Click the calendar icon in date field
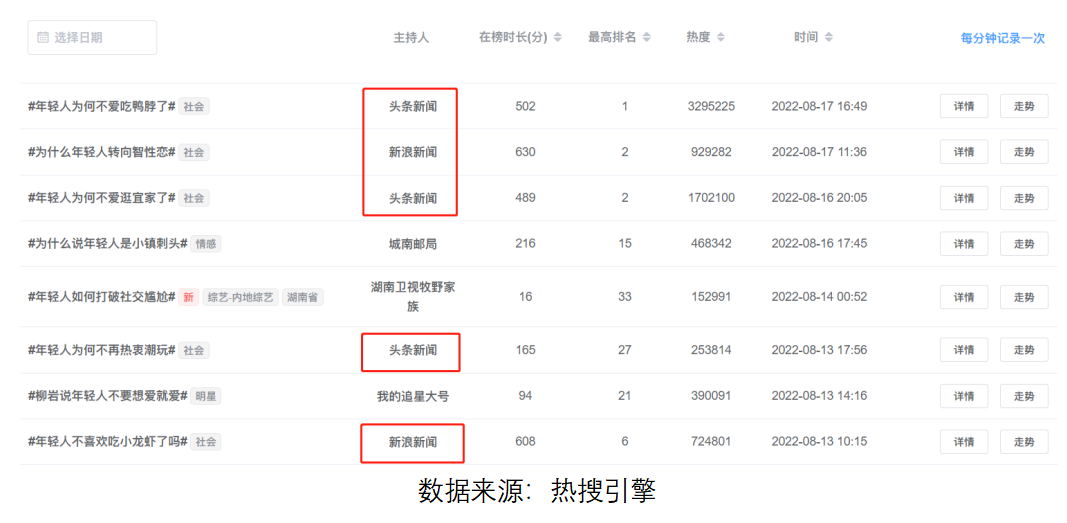Image resolution: width=1067 pixels, height=523 pixels. pos(43,38)
